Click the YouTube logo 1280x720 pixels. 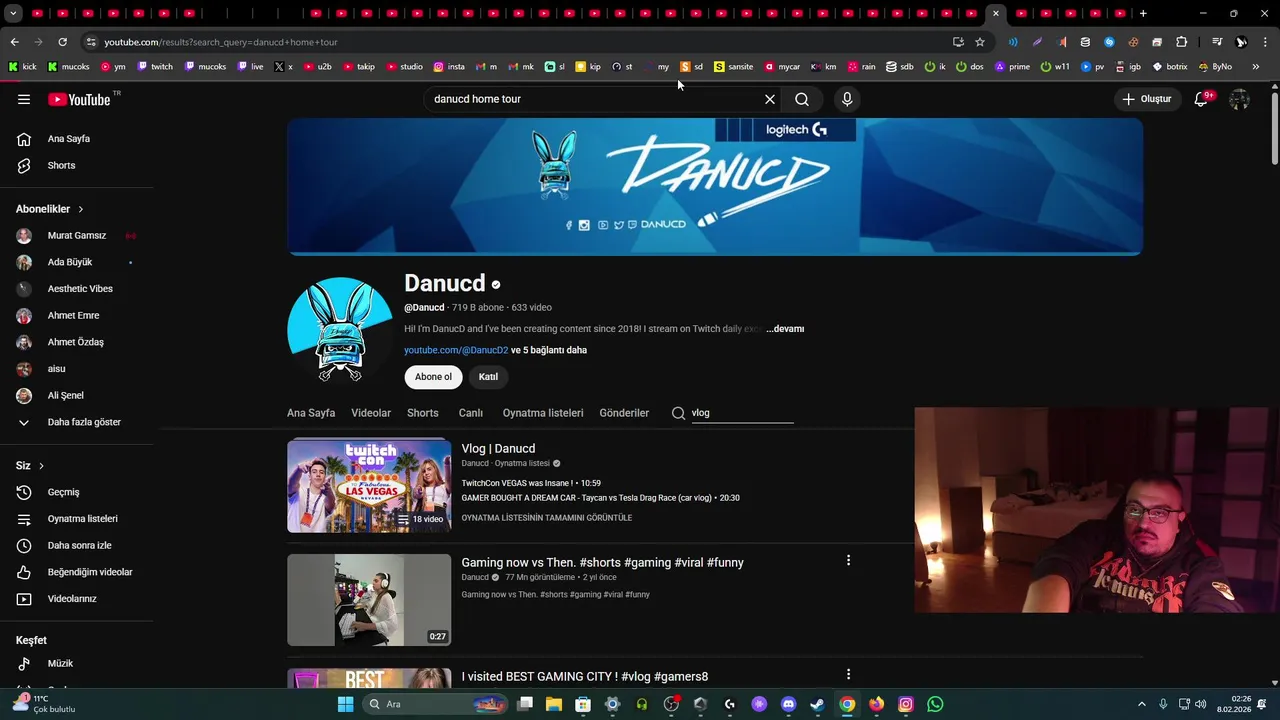pyautogui.click(x=80, y=99)
